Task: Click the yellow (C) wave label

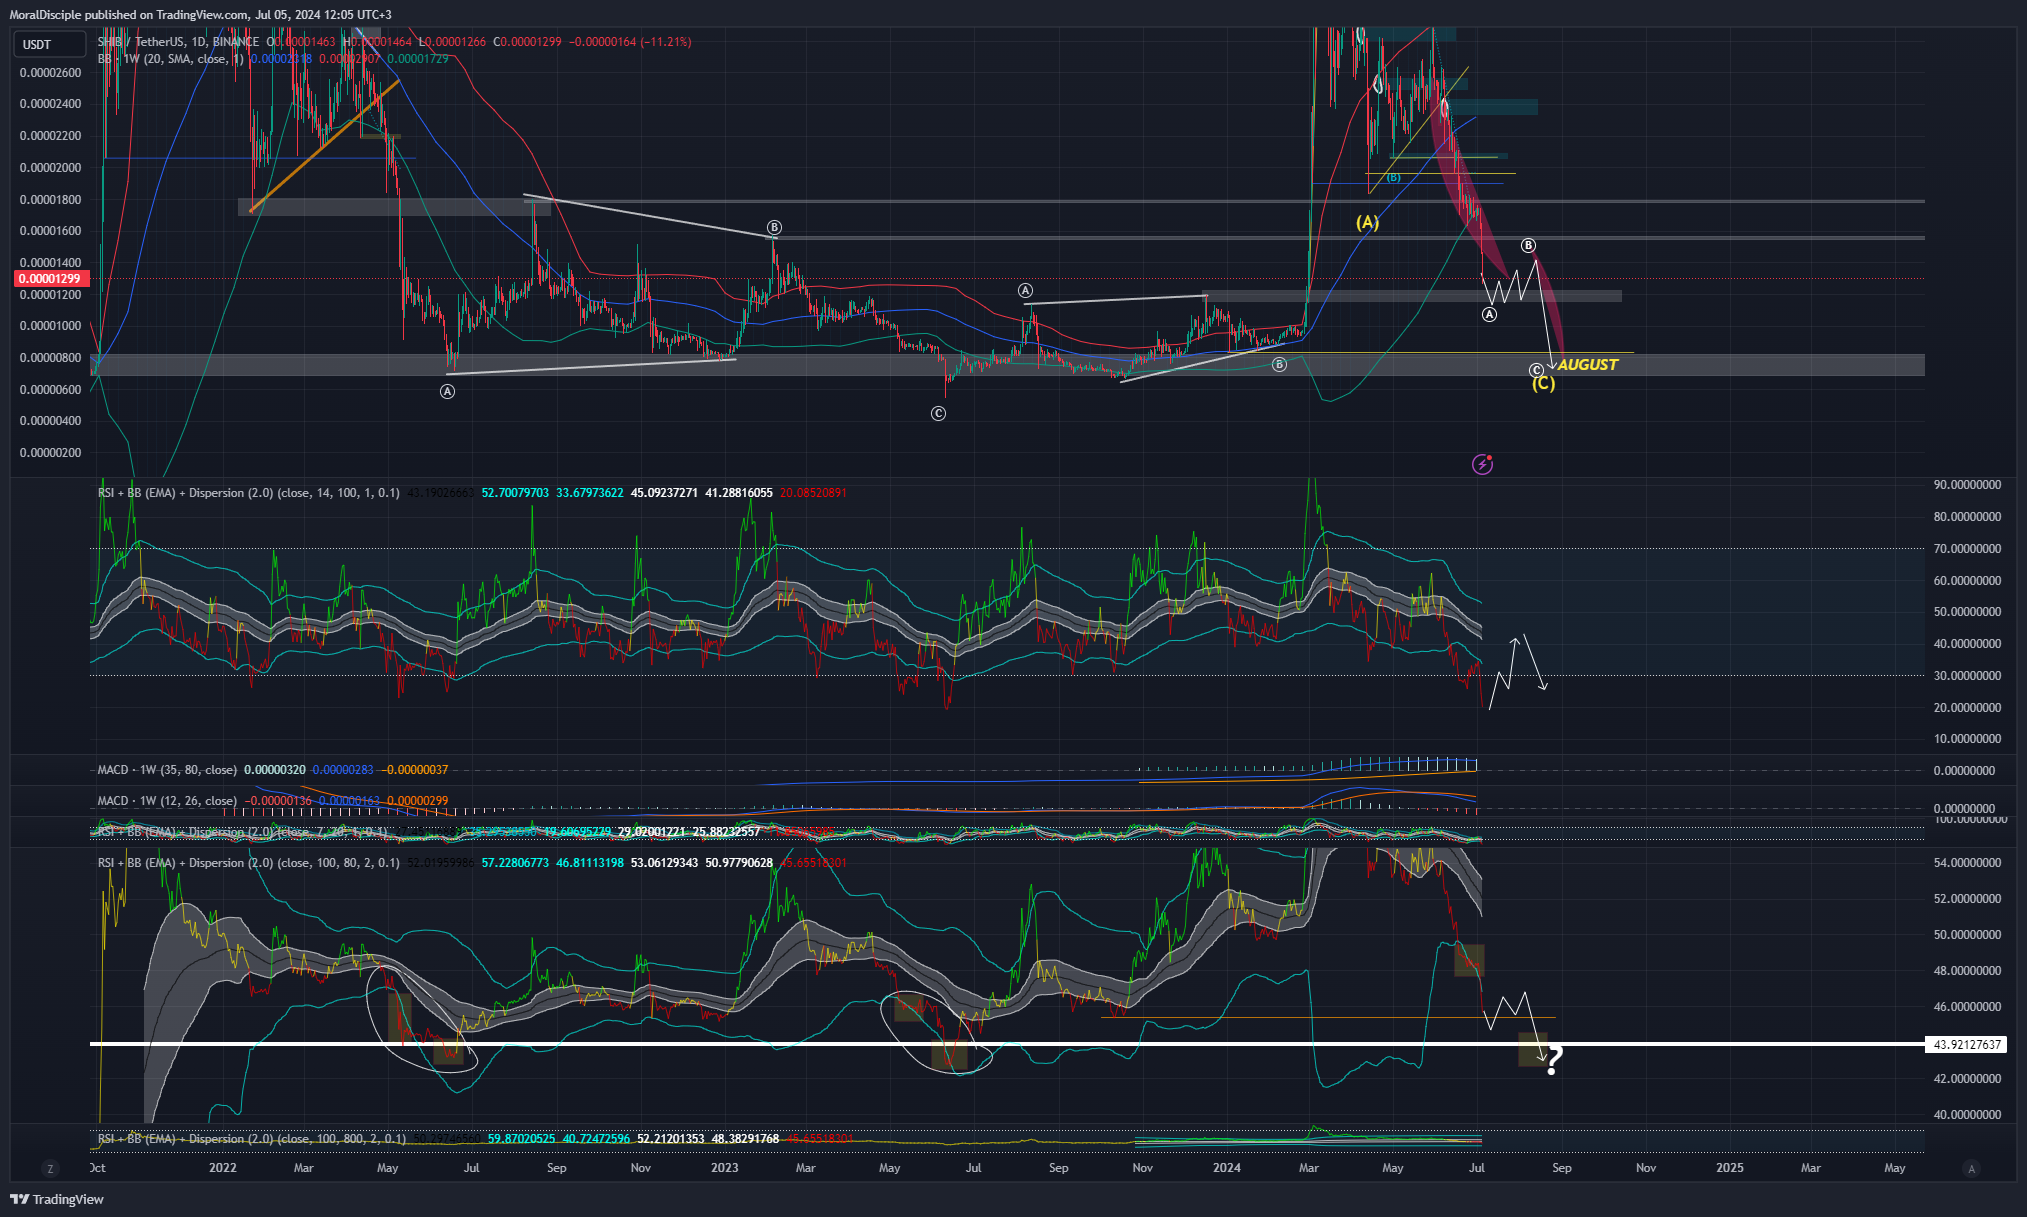Action: click(x=1544, y=383)
